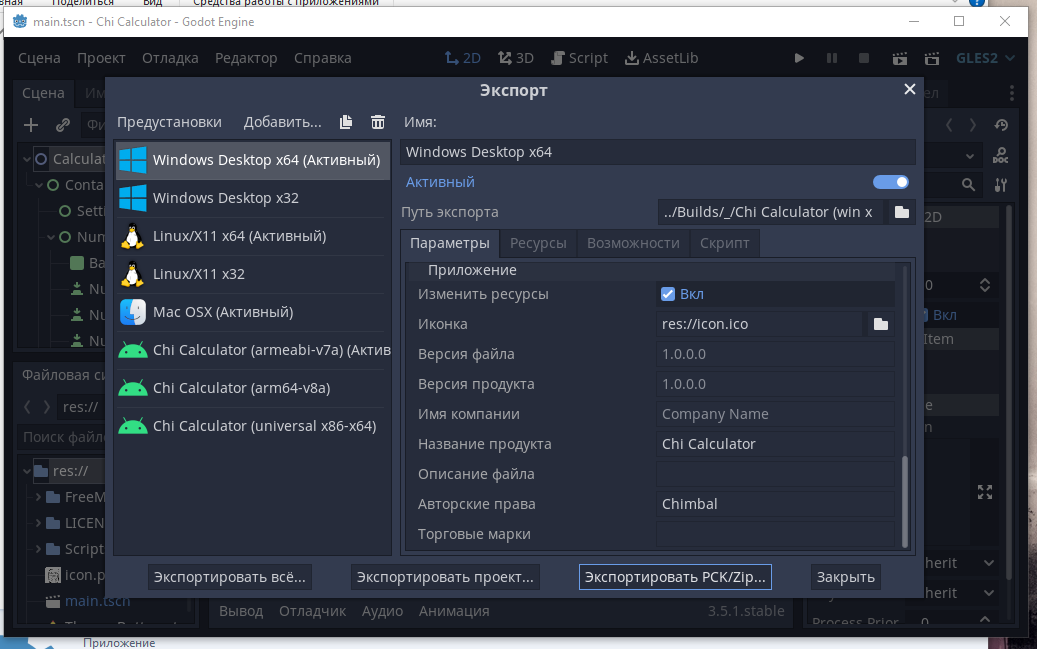Open the AssetLib workspace

pos(661,58)
